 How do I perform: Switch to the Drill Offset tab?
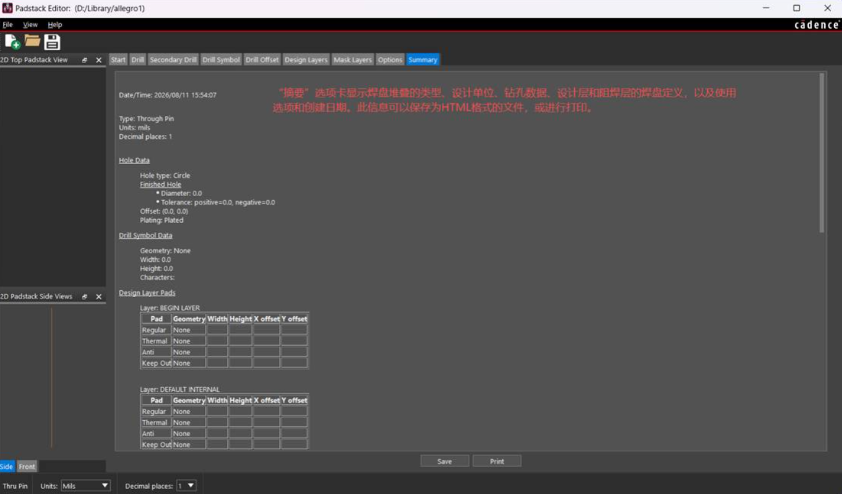tap(262, 60)
